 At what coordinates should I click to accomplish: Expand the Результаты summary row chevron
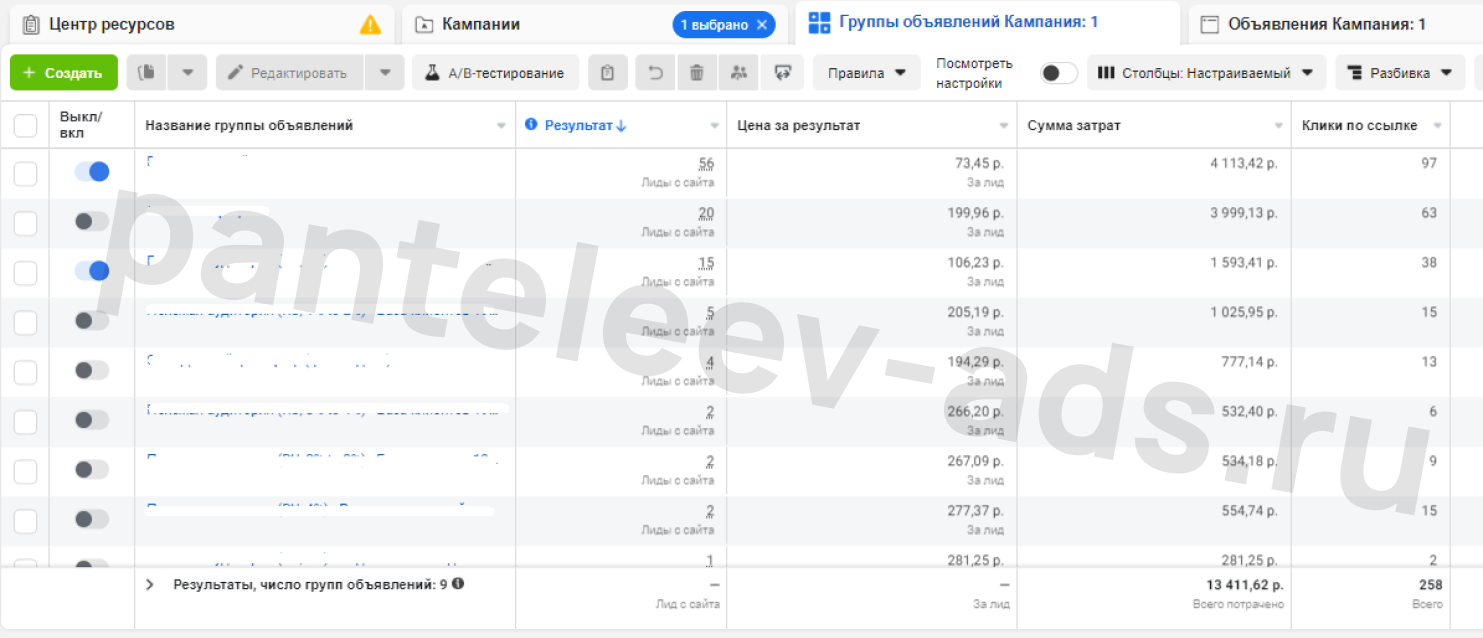click(x=150, y=584)
